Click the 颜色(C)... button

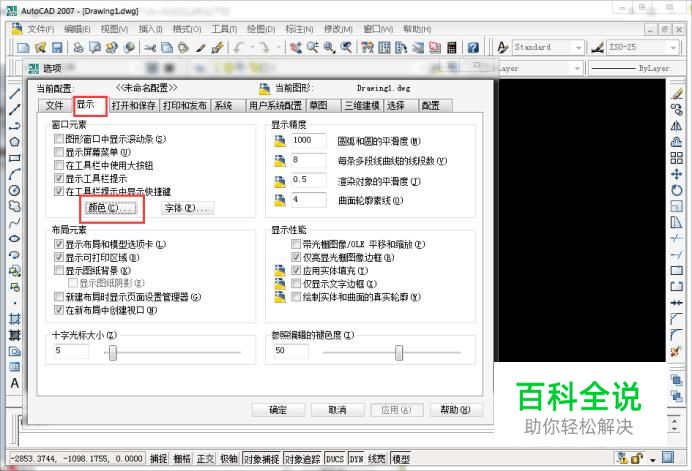[x=111, y=208]
